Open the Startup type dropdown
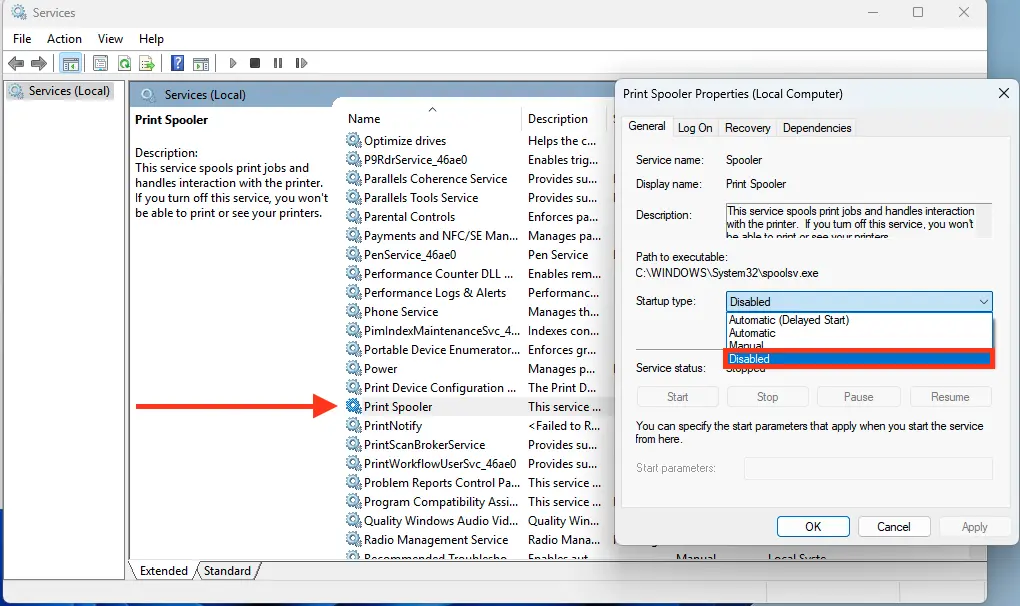1020x606 pixels. [x=859, y=302]
